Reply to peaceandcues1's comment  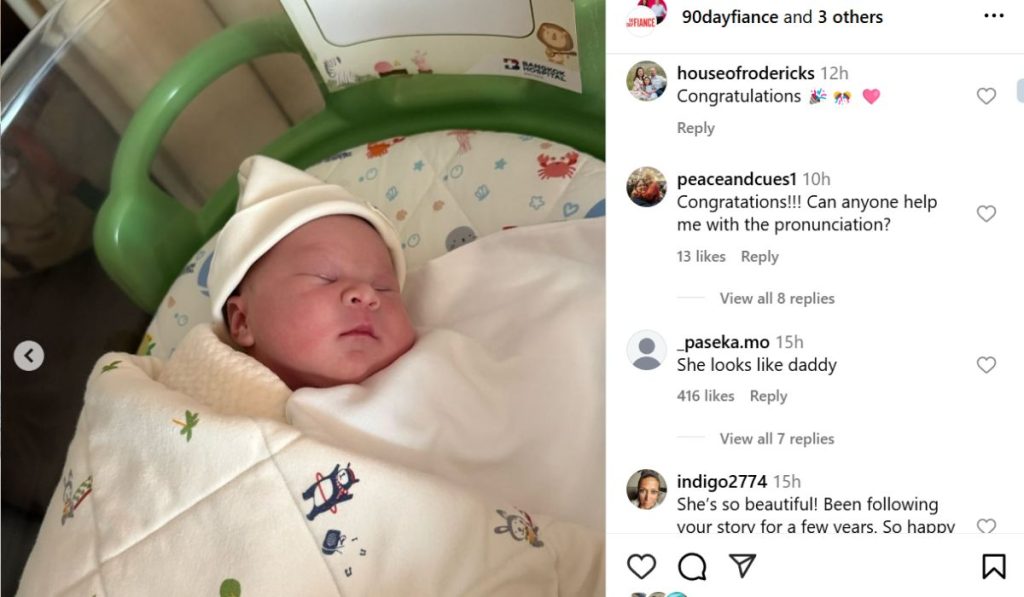click(x=760, y=257)
